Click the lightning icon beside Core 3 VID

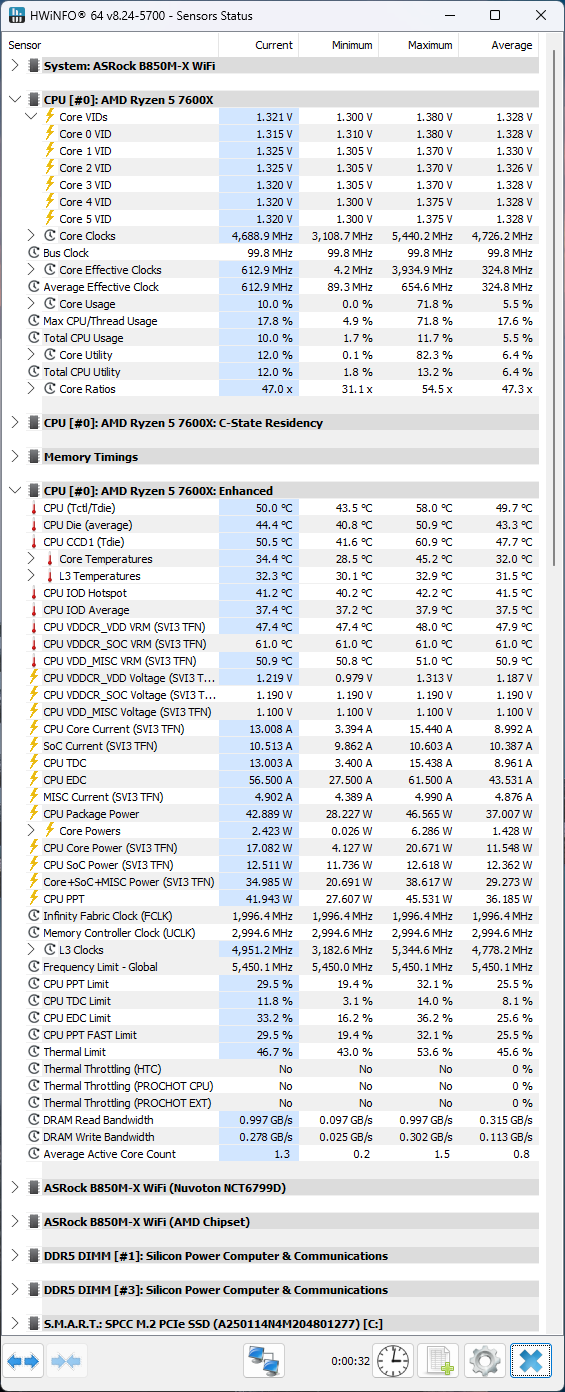tap(50, 185)
